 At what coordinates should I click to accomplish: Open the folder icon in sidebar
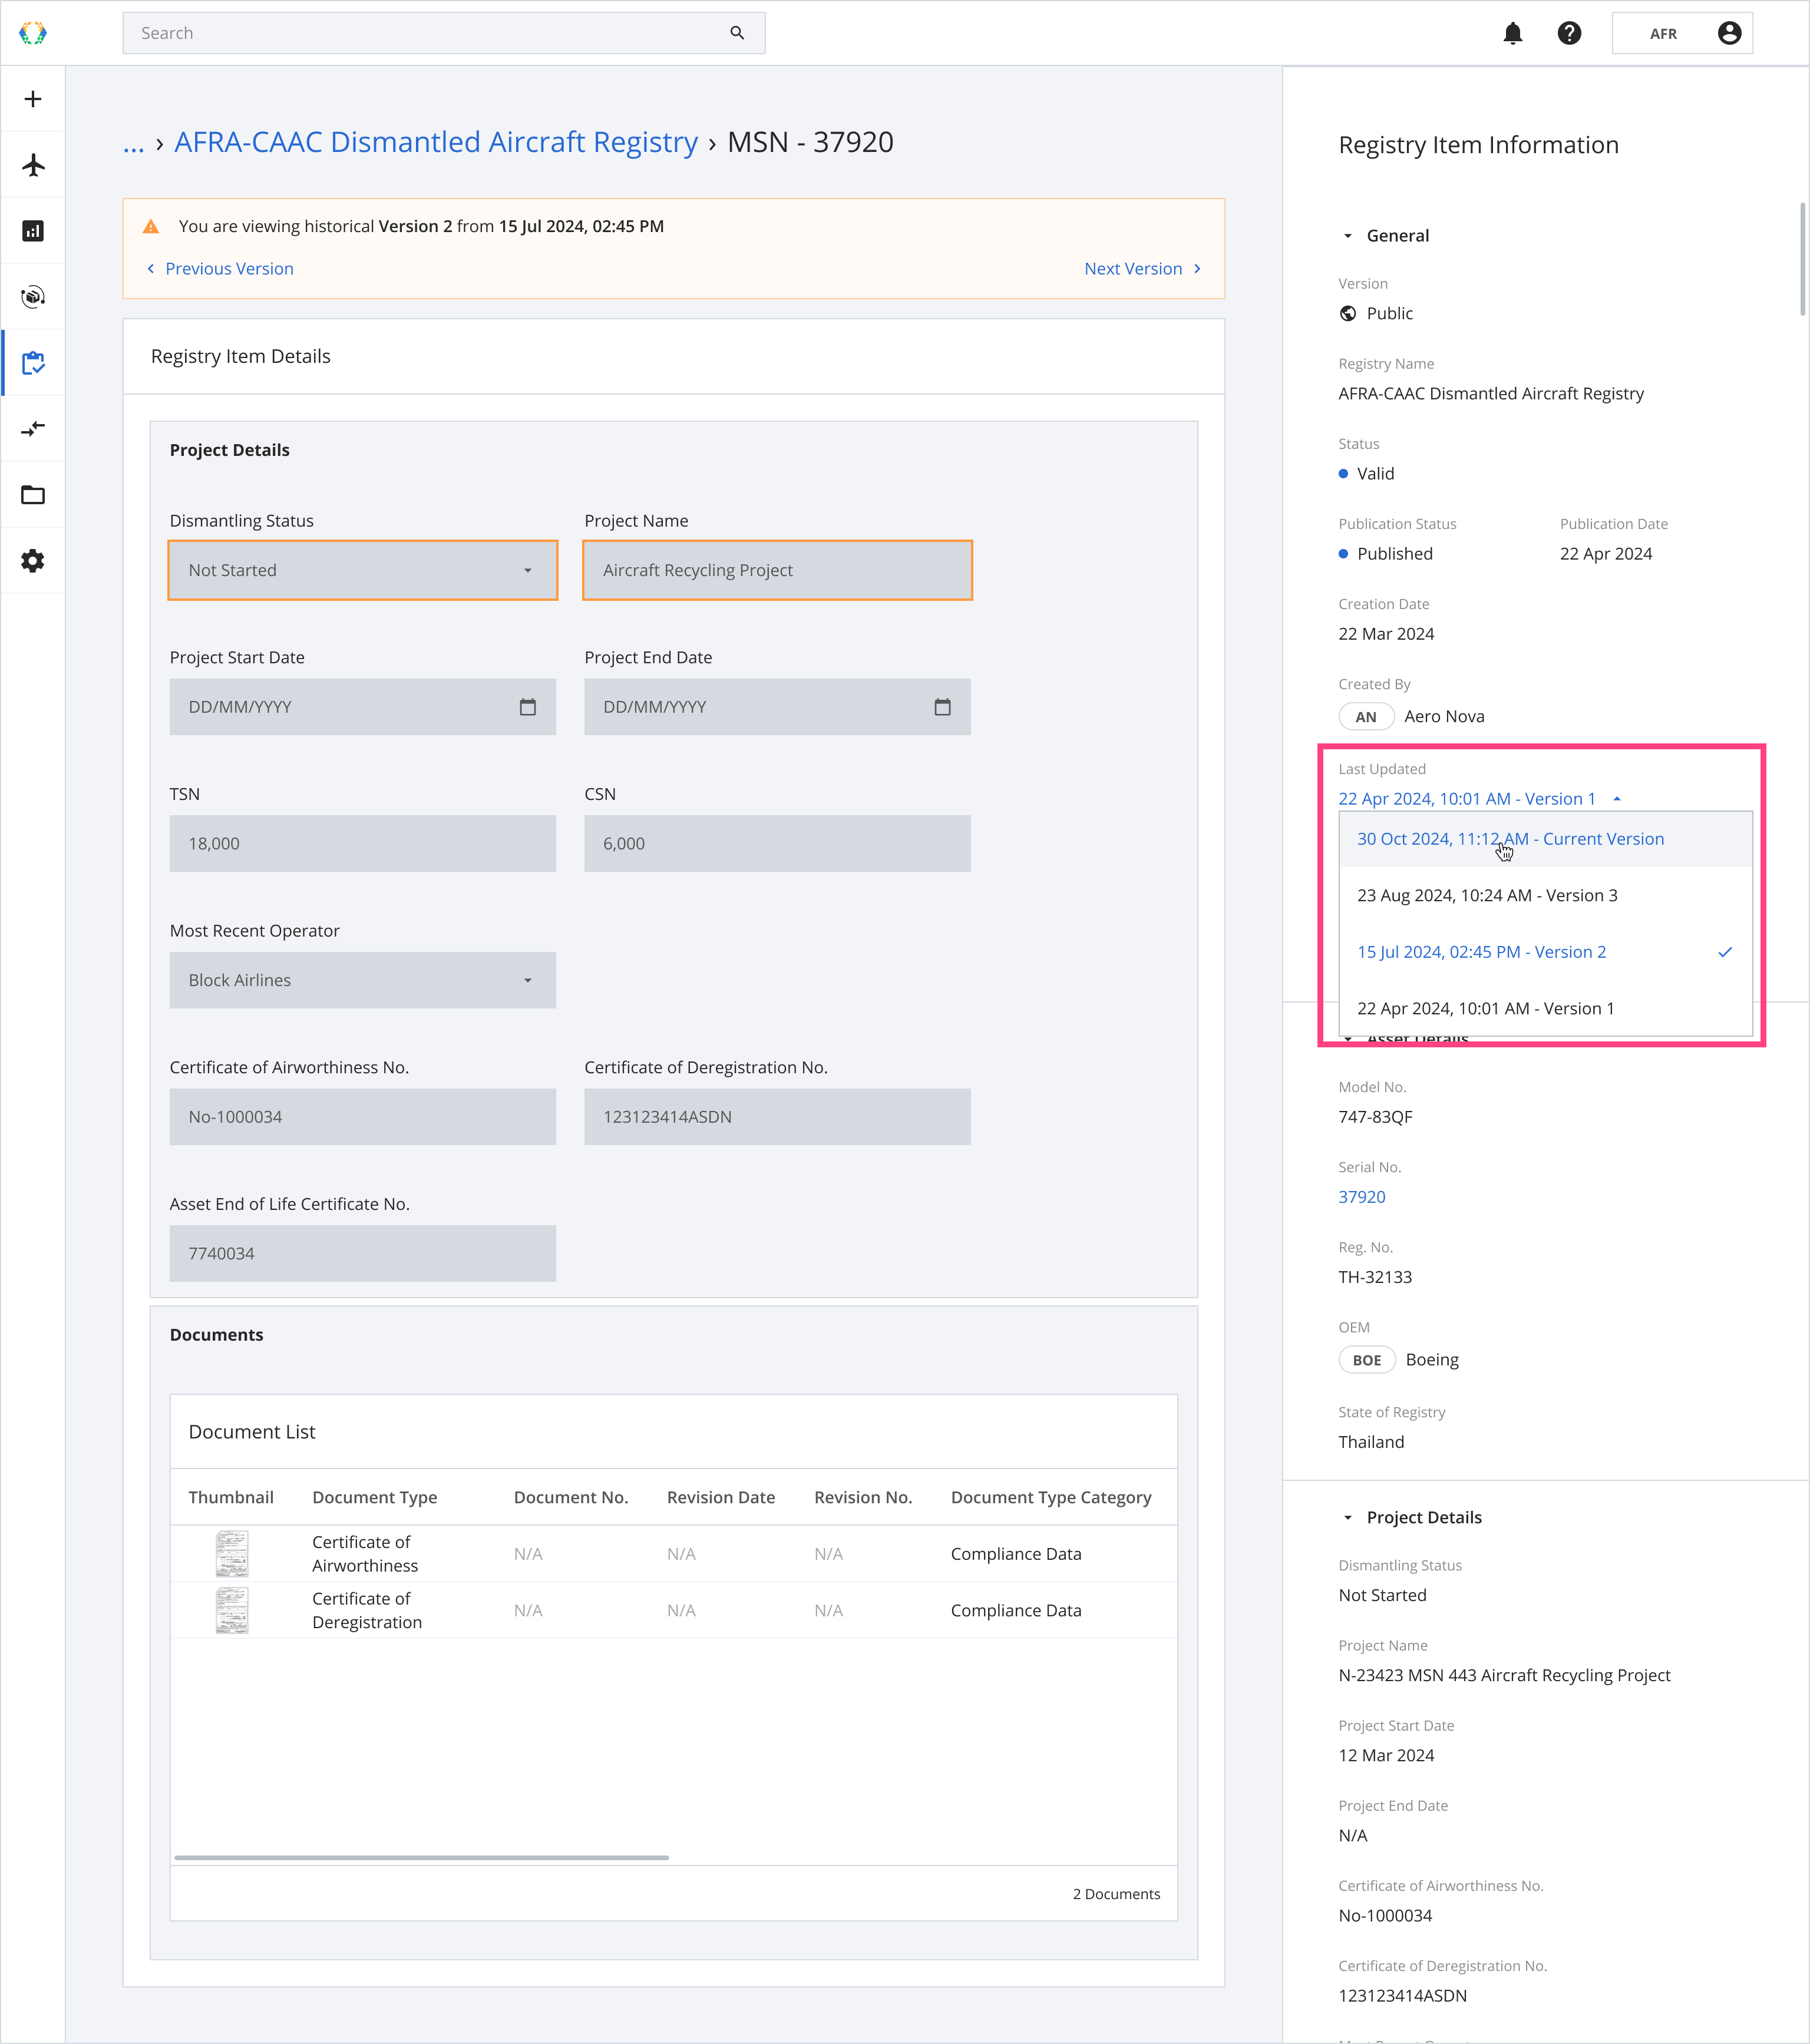pyautogui.click(x=33, y=495)
